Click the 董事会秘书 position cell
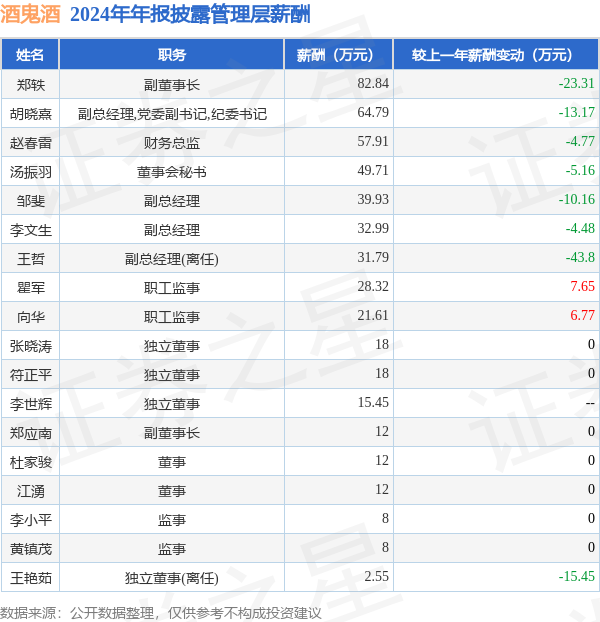This screenshot has height=622, width=600. pyautogui.click(x=172, y=172)
